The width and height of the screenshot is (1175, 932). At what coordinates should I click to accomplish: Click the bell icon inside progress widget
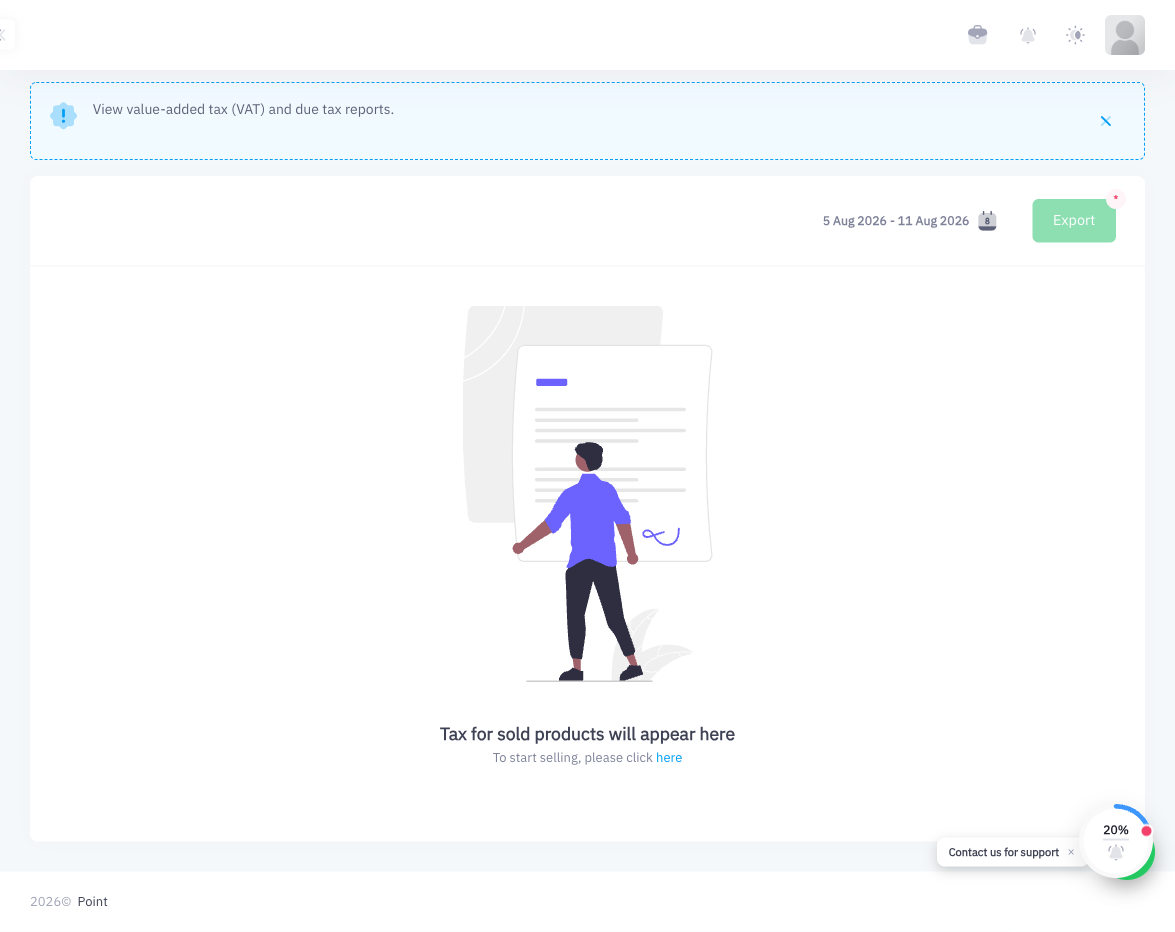tap(1115, 853)
